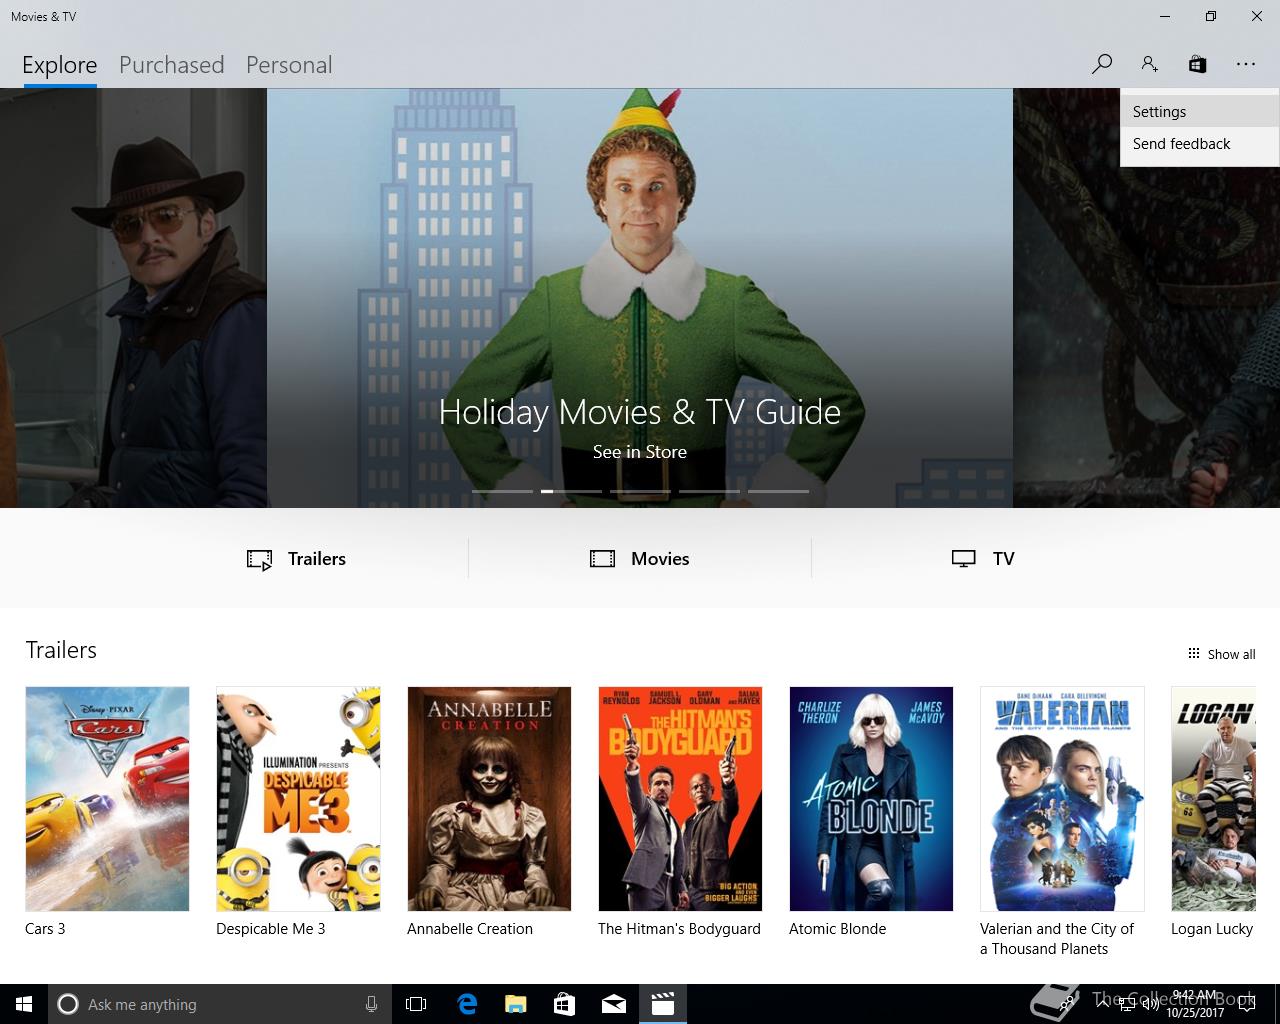Click the three-dot more options icon

point(1245,64)
